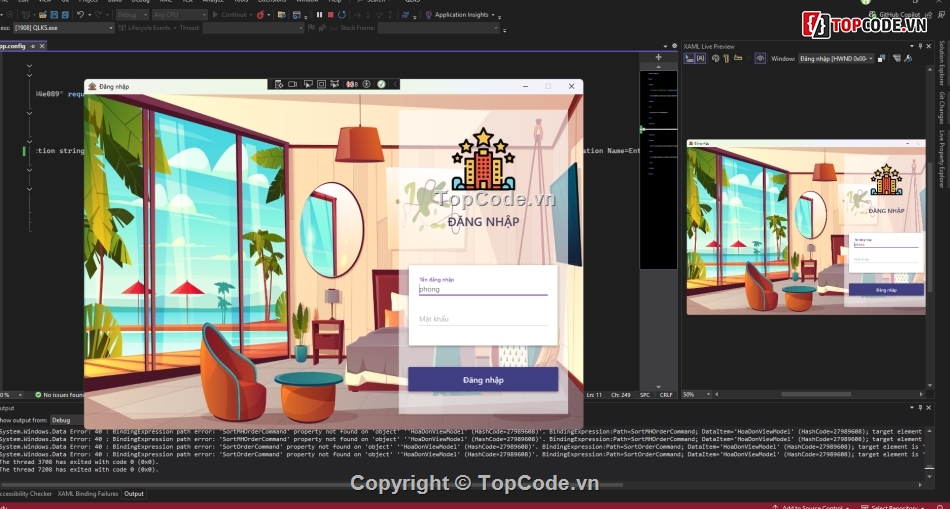Click the Undo arrow icon

[x=81, y=15]
